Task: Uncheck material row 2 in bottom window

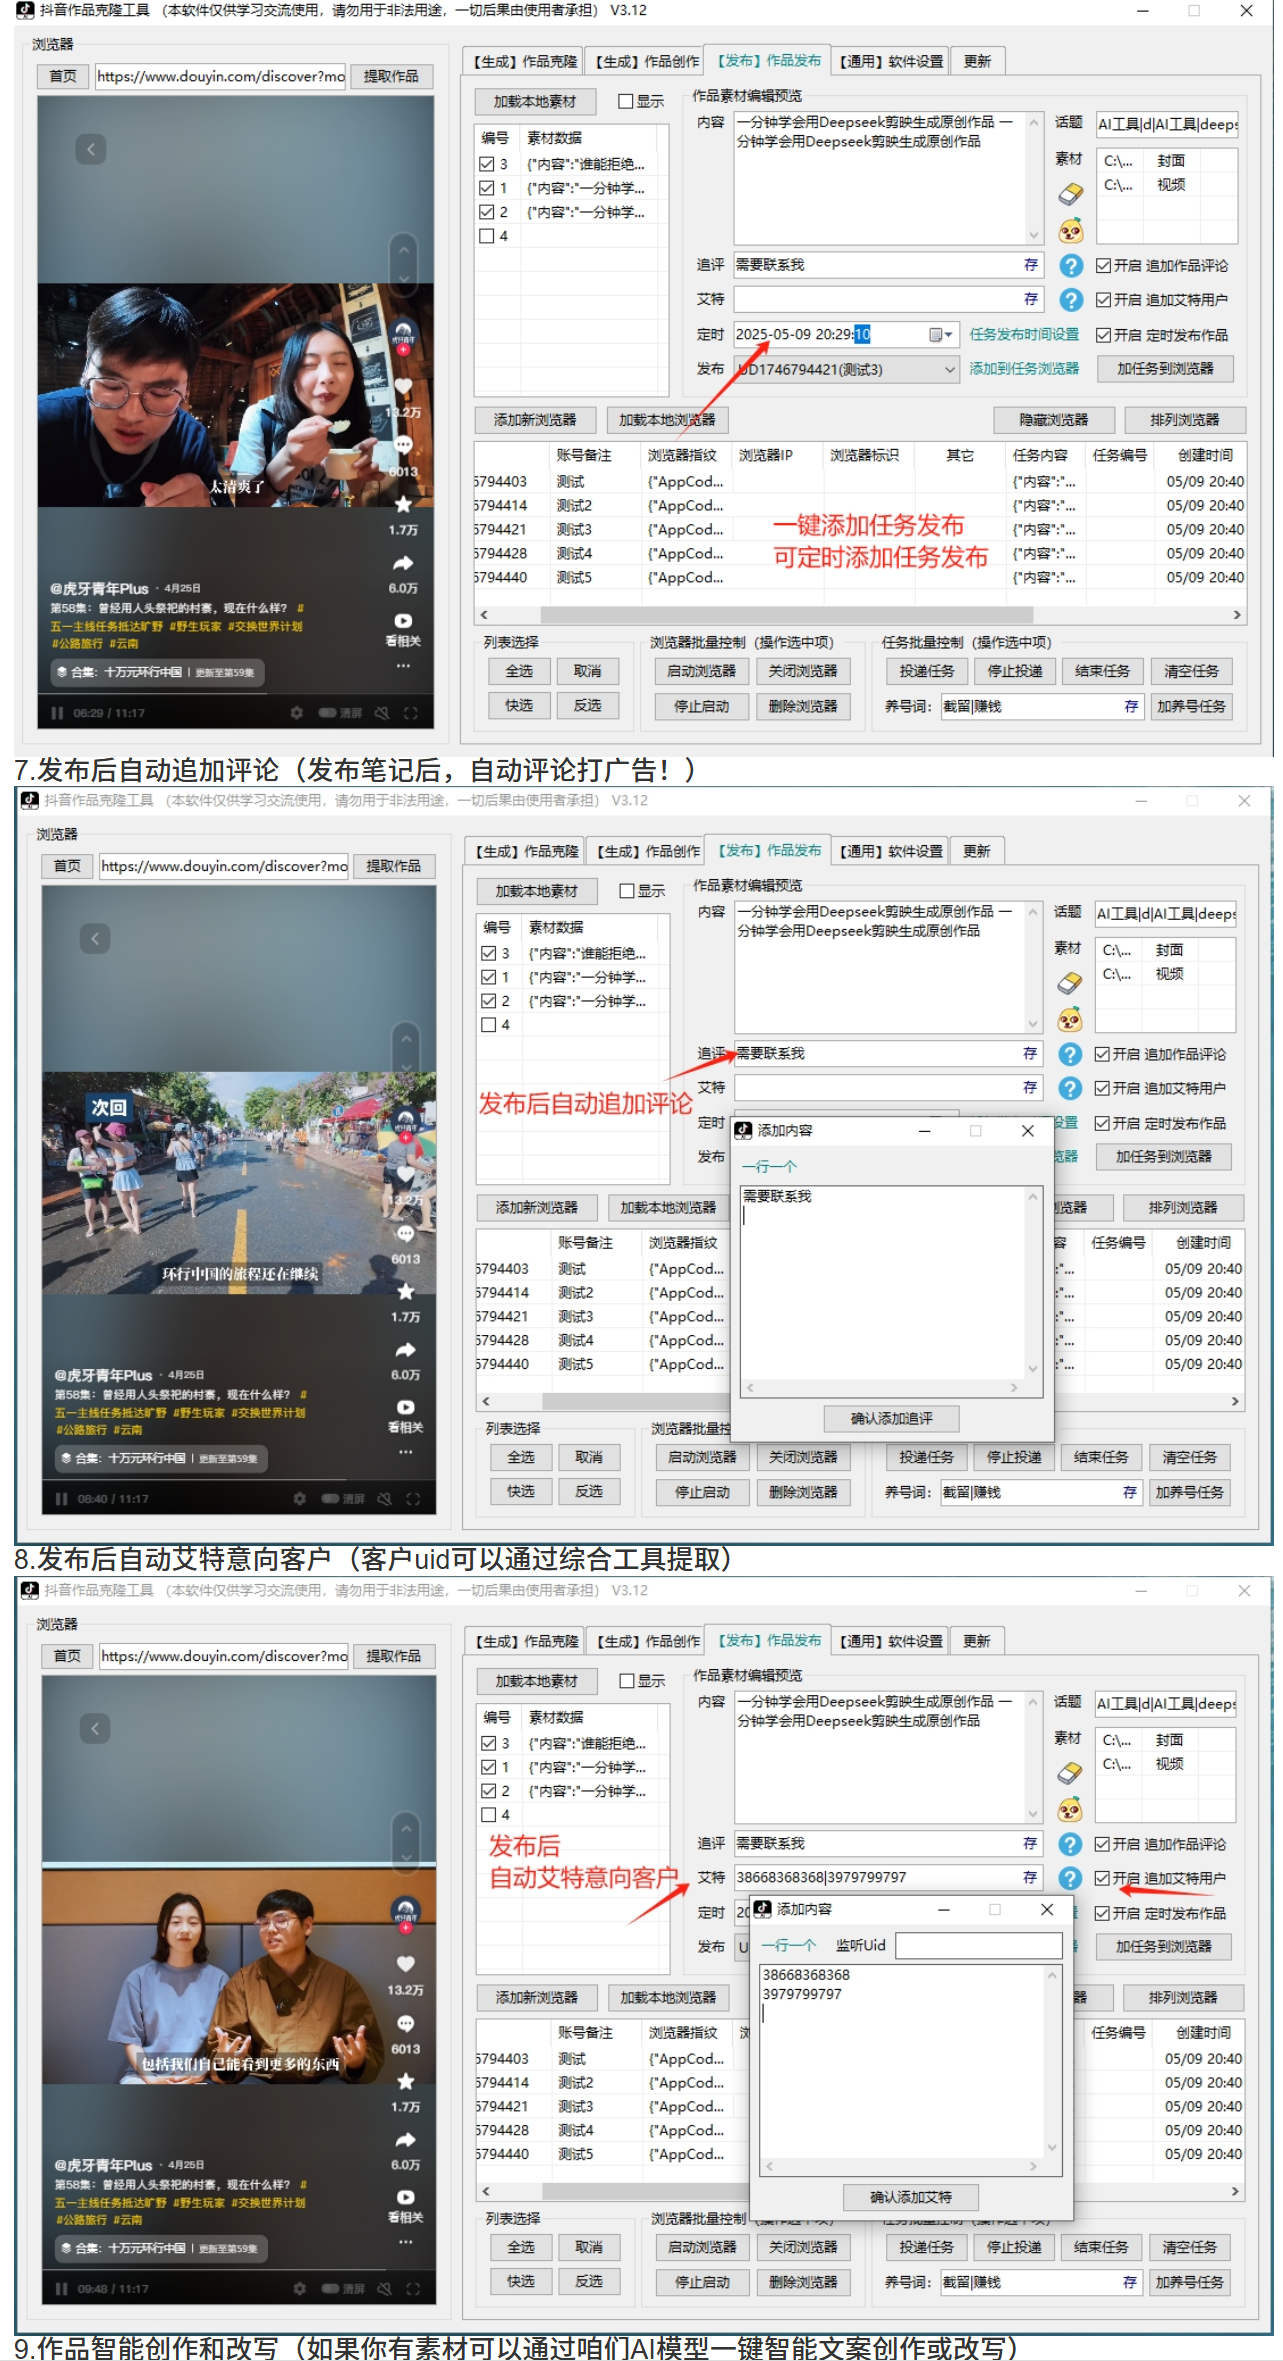Action: point(489,1791)
